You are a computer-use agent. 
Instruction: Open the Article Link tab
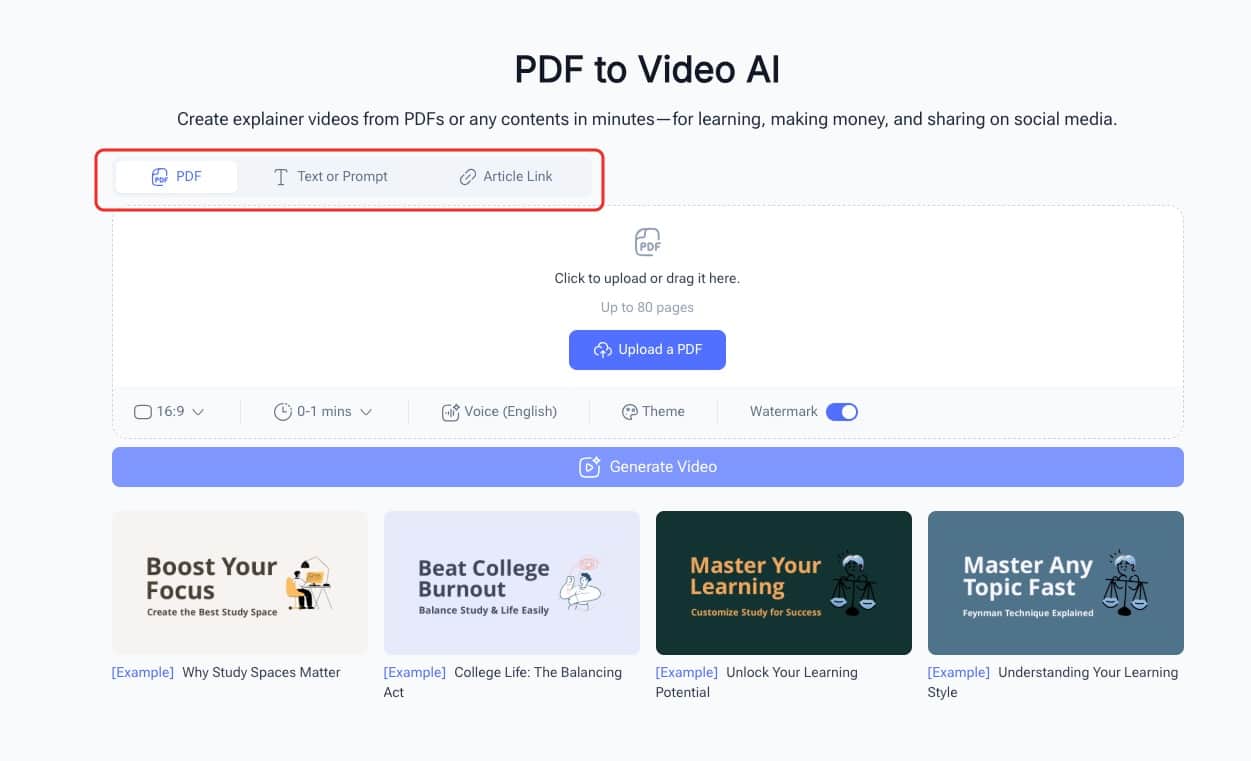505,177
